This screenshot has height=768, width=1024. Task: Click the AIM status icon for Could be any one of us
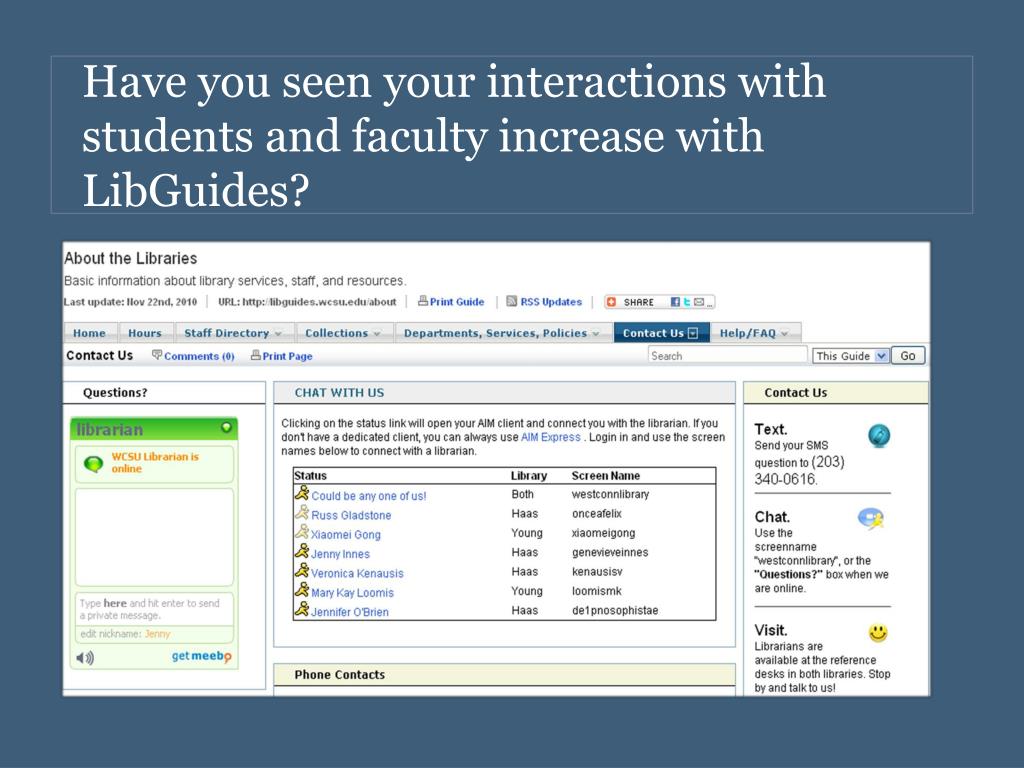302,493
